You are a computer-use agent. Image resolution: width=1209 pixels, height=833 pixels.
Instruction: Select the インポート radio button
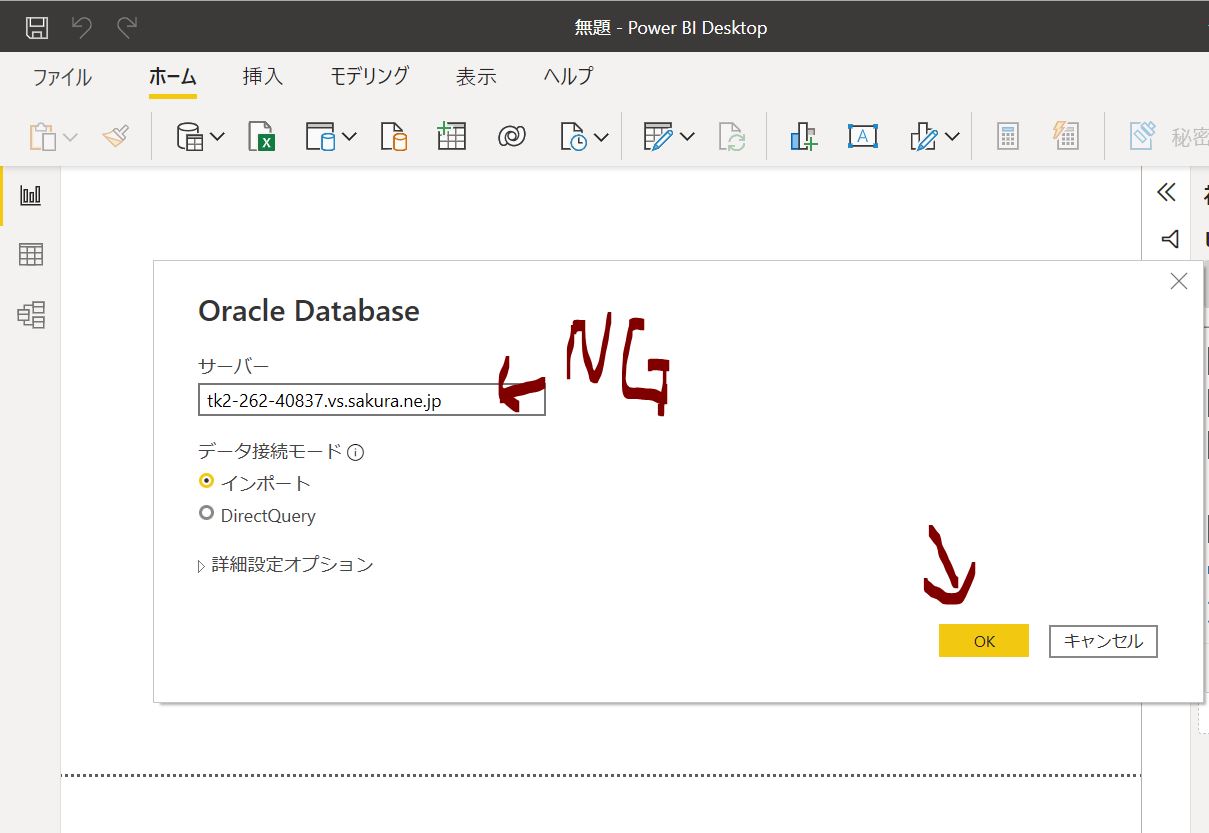207,481
